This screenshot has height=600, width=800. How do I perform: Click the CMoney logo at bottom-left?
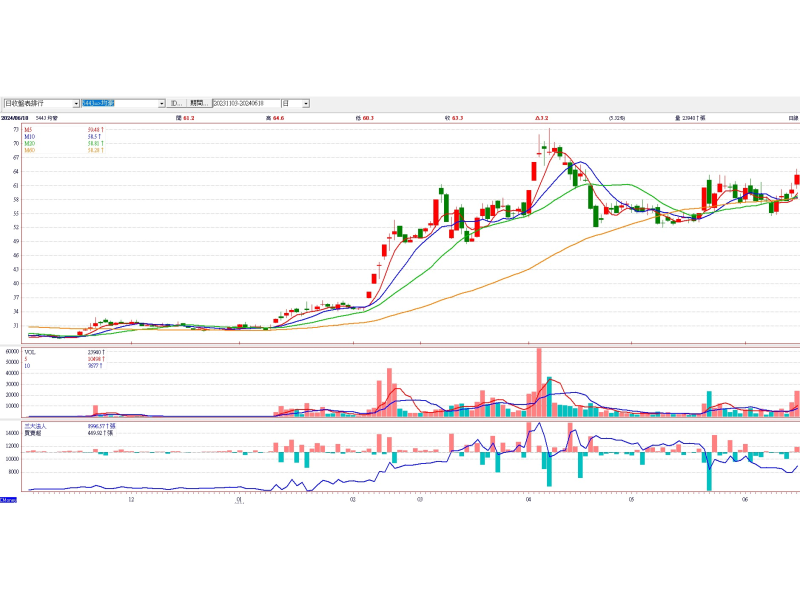9,499
